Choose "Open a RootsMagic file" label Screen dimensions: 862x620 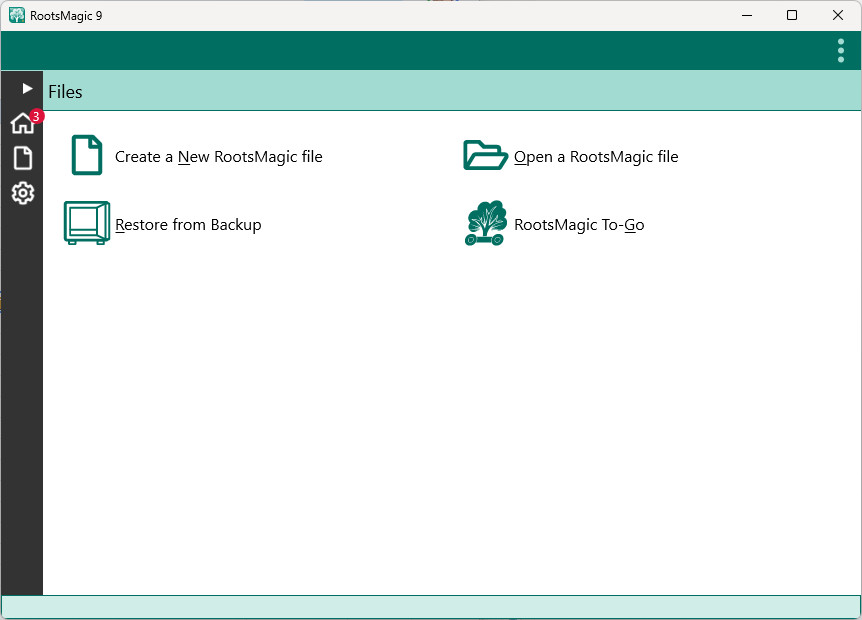(x=596, y=157)
